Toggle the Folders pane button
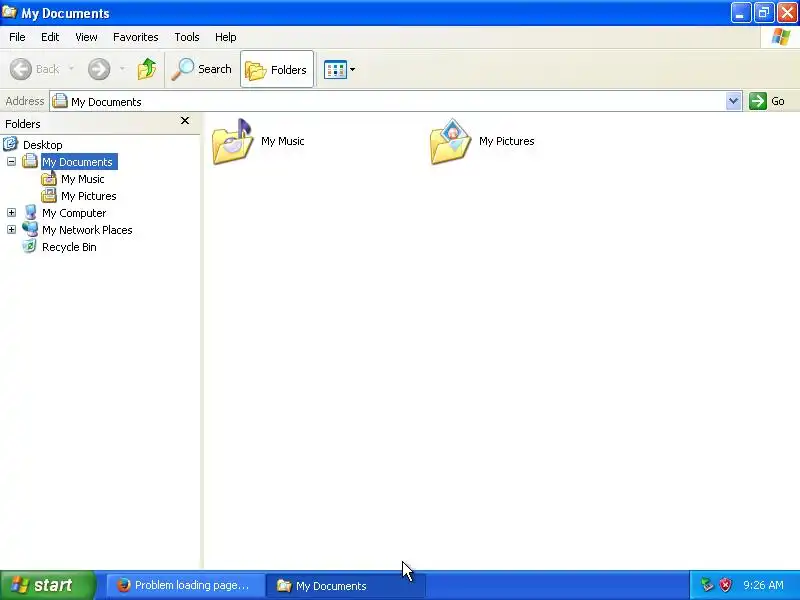The height and width of the screenshot is (600, 800). (277, 69)
